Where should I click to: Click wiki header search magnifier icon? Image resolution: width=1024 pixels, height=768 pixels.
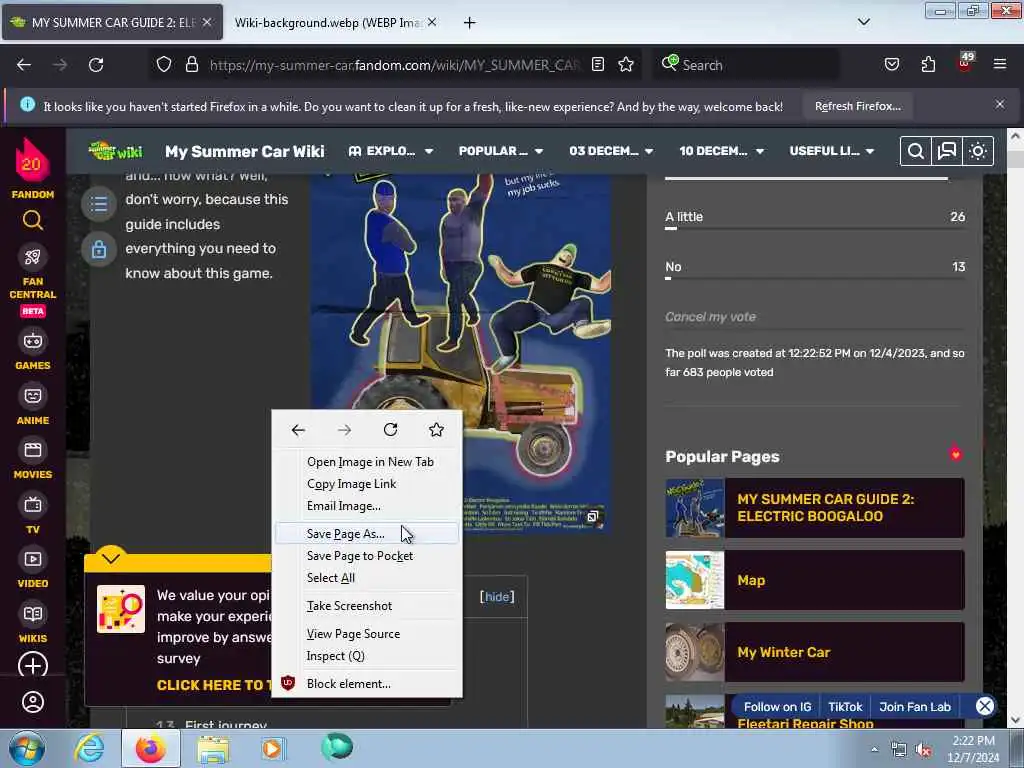pyautogui.click(x=916, y=151)
